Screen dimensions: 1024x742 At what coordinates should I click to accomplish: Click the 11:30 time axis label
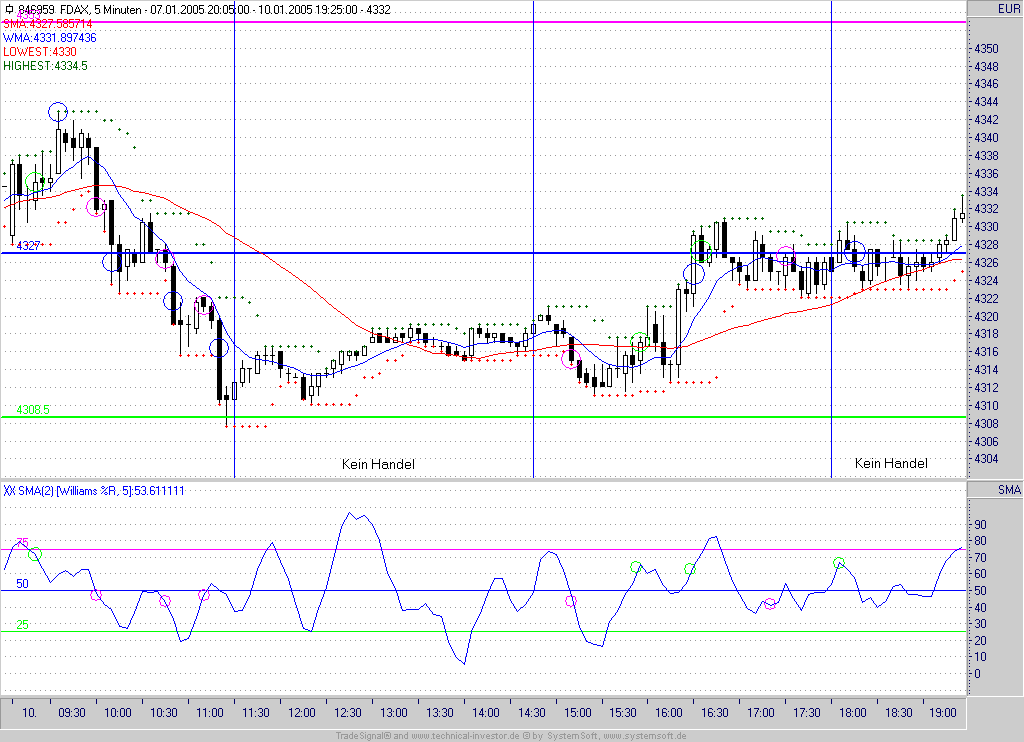pyautogui.click(x=255, y=713)
